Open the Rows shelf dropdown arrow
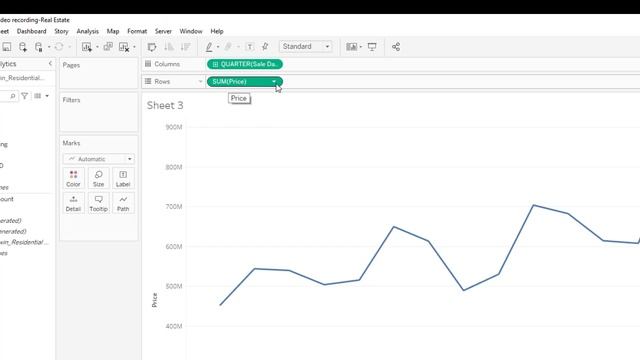This screenshot has width=640, height=360. pos(200,82)
